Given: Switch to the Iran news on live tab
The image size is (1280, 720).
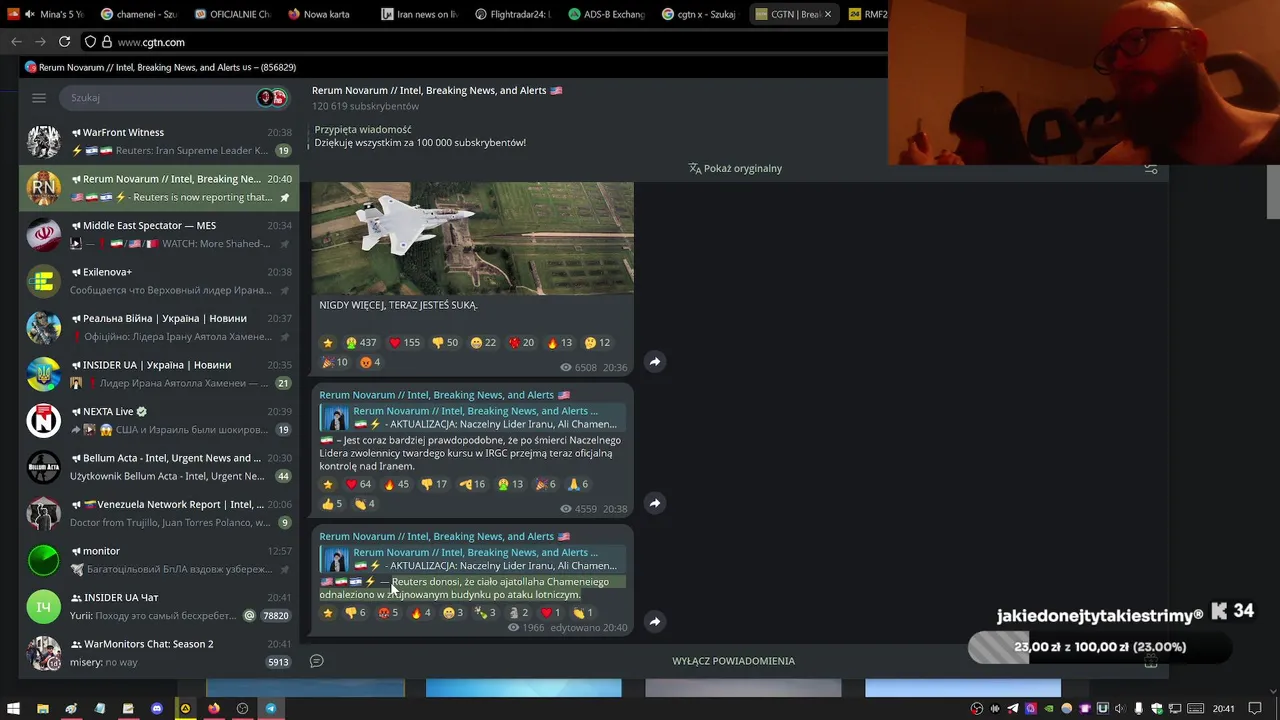Looking at the screenshot, I should (418, 14).
